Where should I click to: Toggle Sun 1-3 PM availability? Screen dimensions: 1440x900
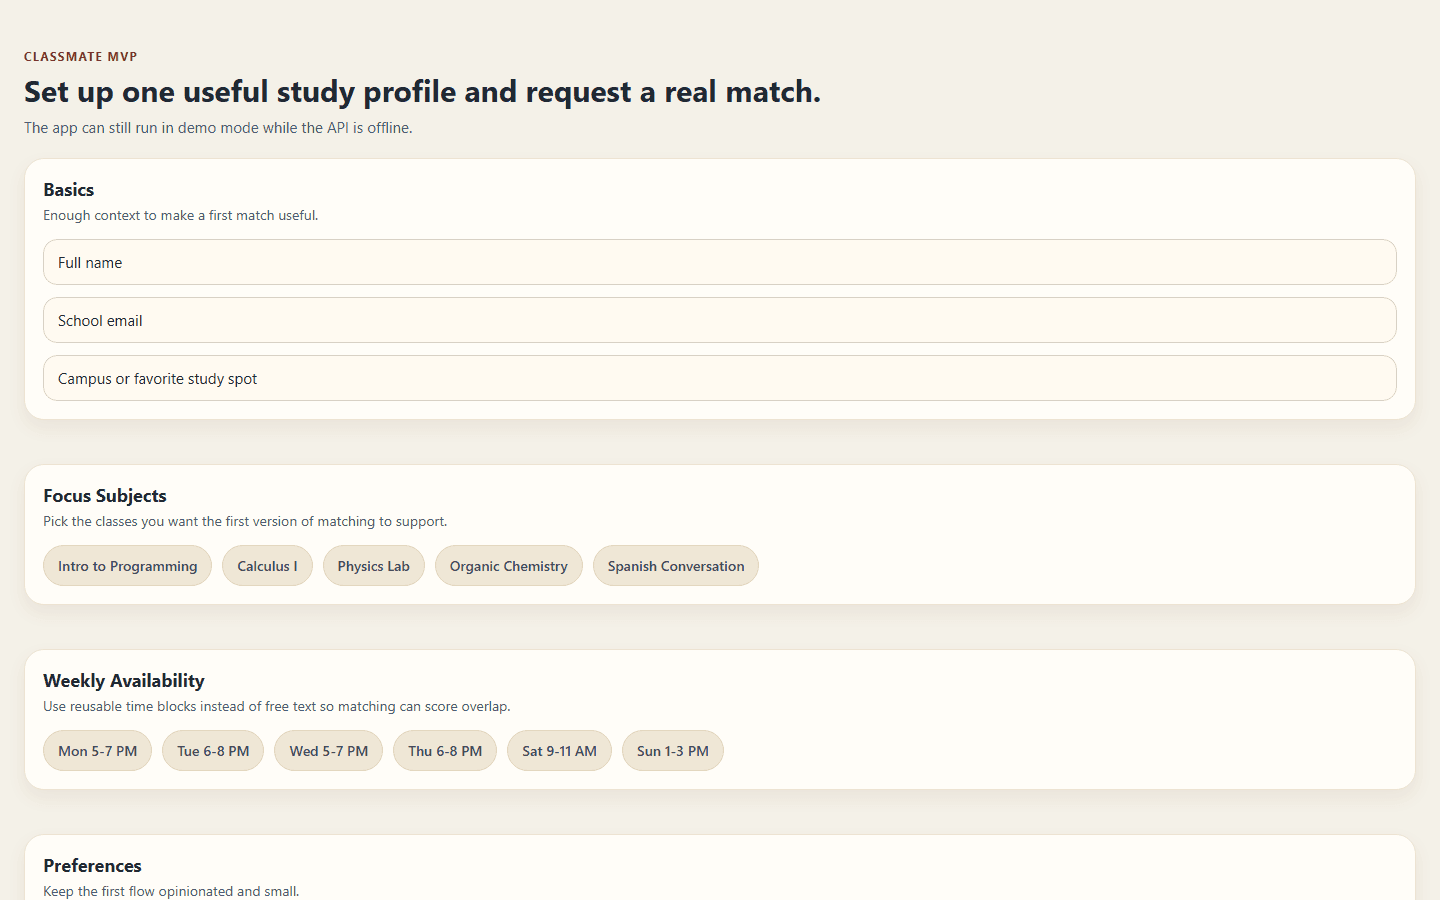[672, 751]
